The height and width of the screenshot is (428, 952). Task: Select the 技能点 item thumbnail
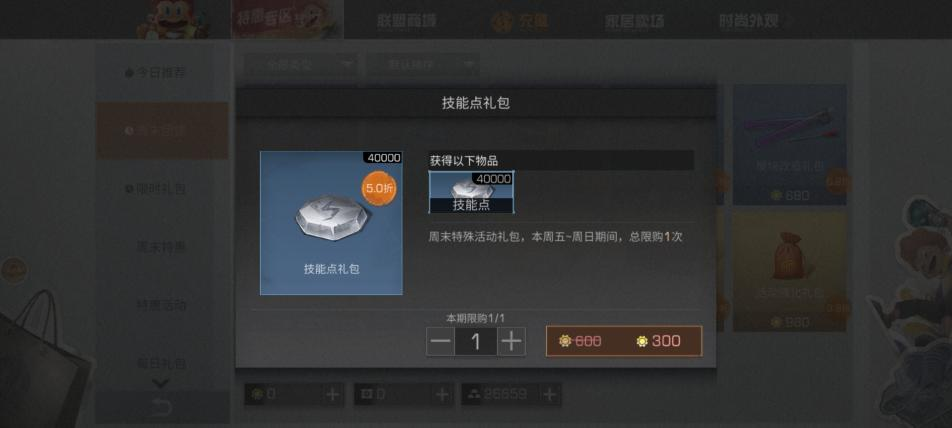coord(472,192)
